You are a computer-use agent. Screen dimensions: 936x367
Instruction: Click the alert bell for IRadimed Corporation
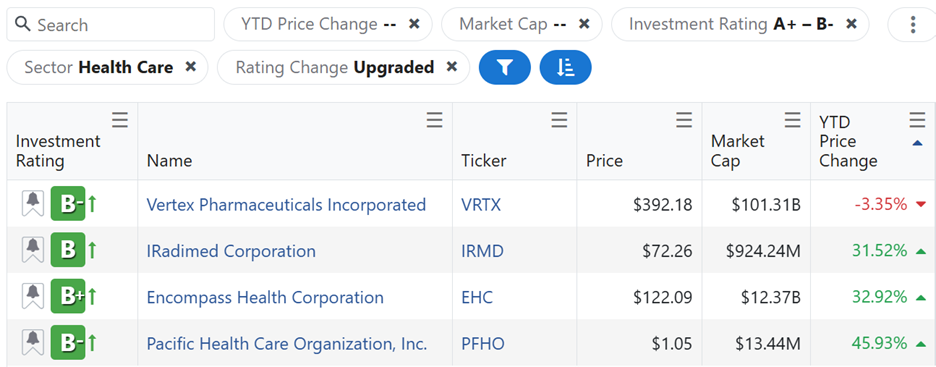coord(33,250)
